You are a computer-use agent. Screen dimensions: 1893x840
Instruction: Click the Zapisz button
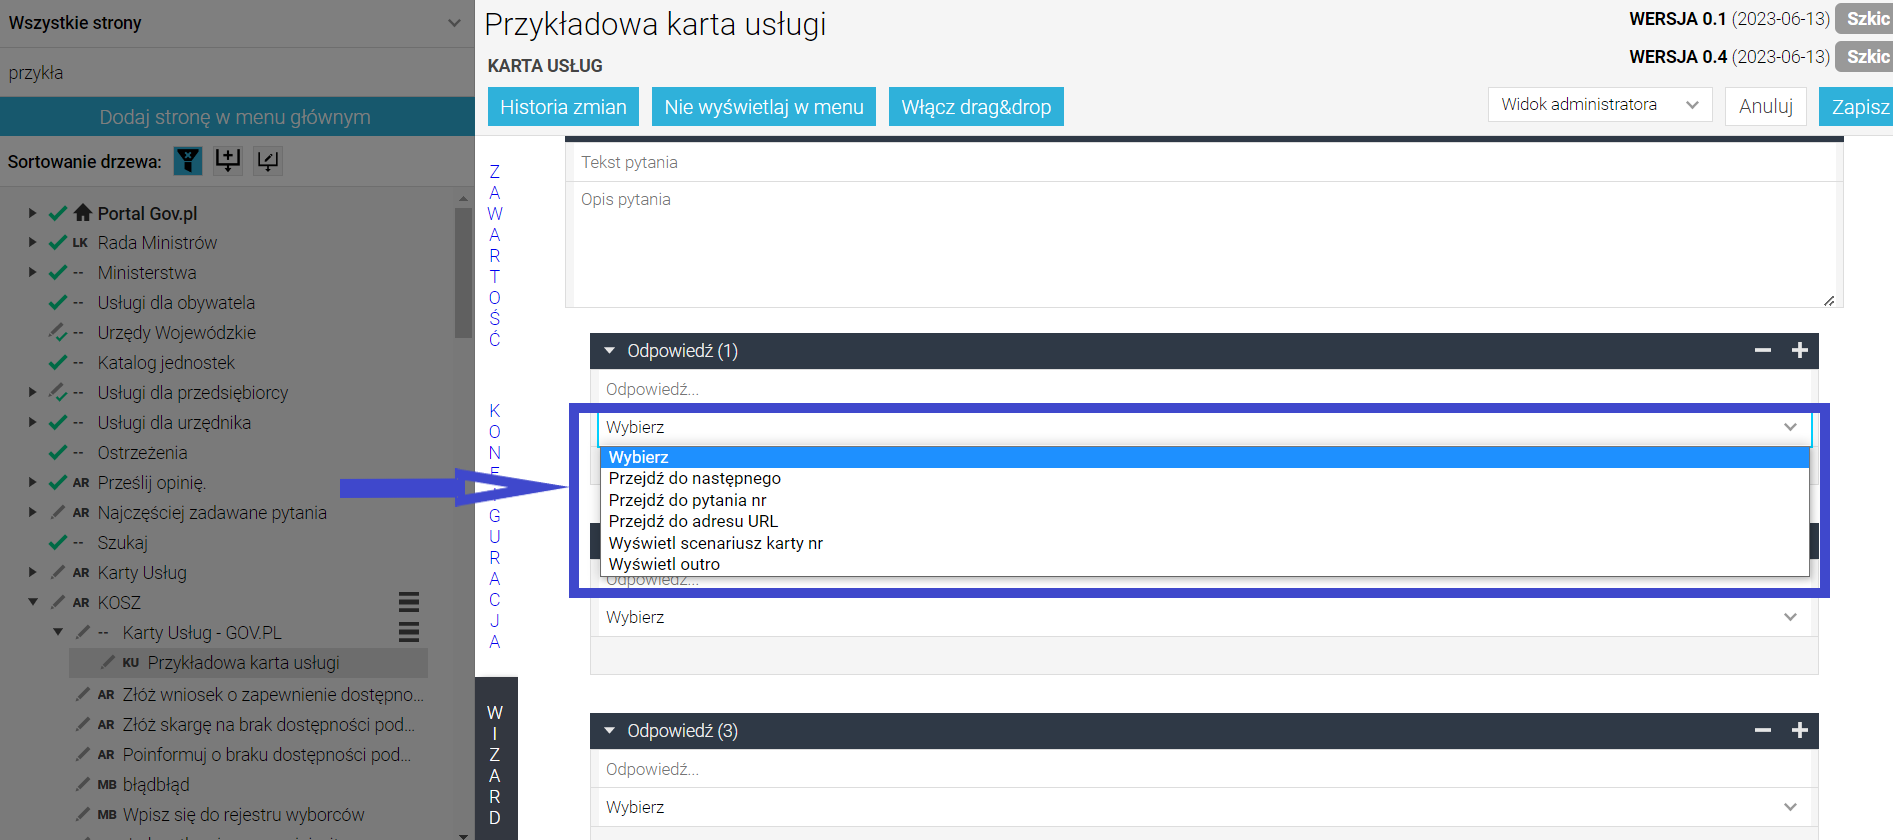click(1858, 106)
